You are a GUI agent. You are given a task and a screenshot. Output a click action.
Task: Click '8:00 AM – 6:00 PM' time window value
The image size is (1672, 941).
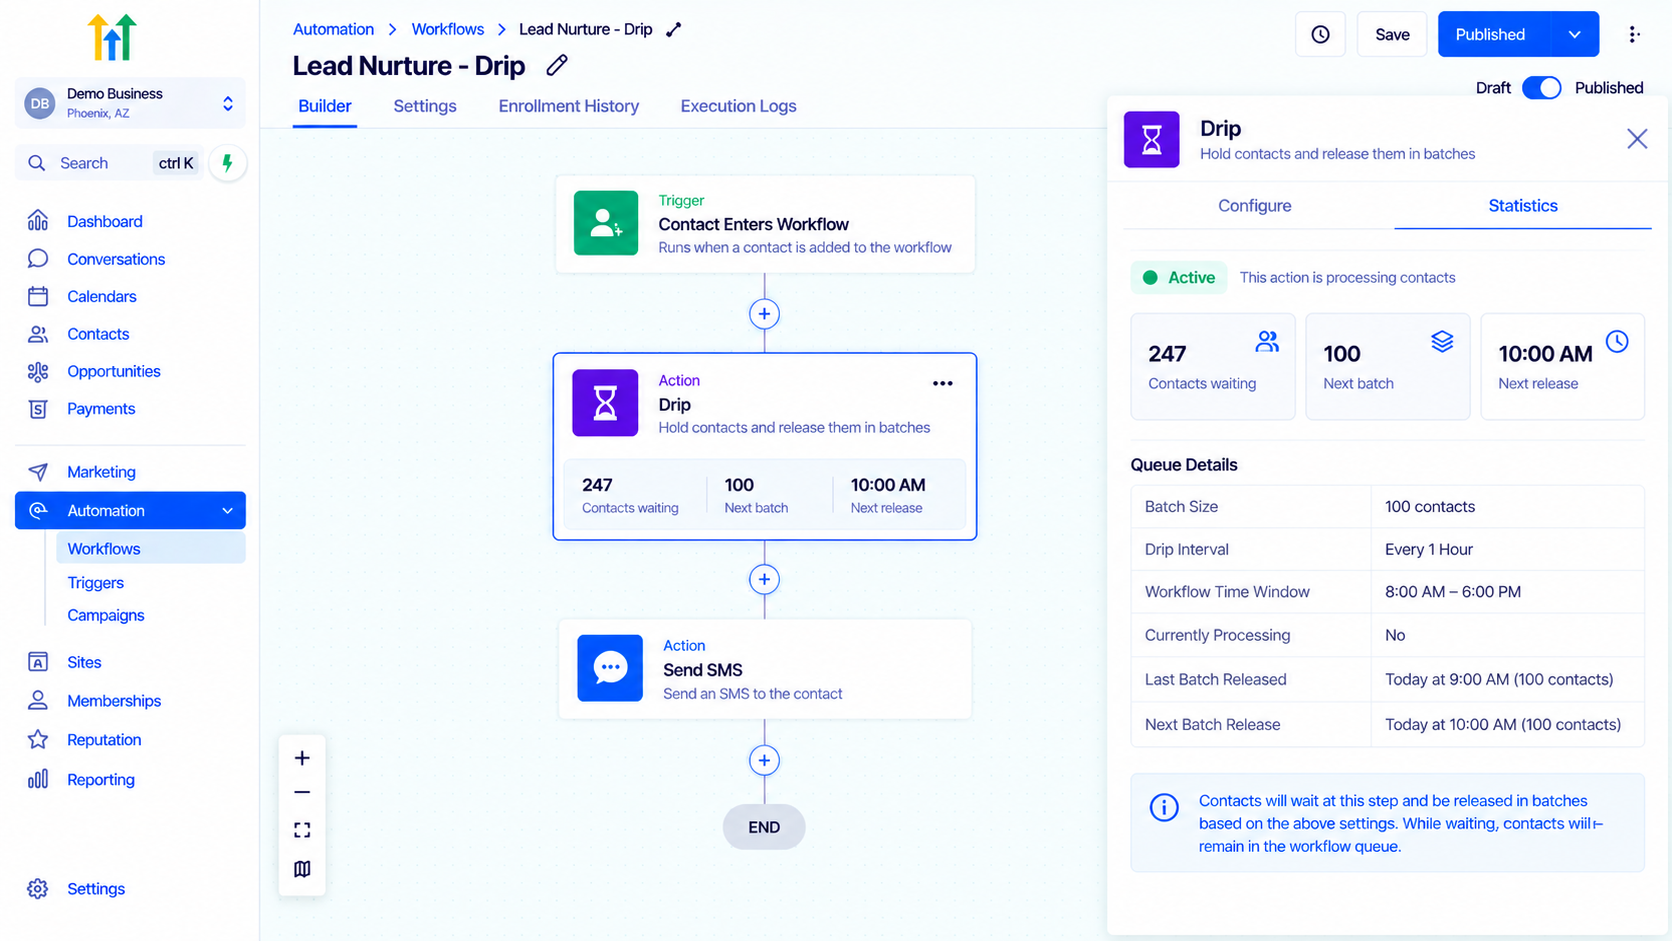point(1452,592)
